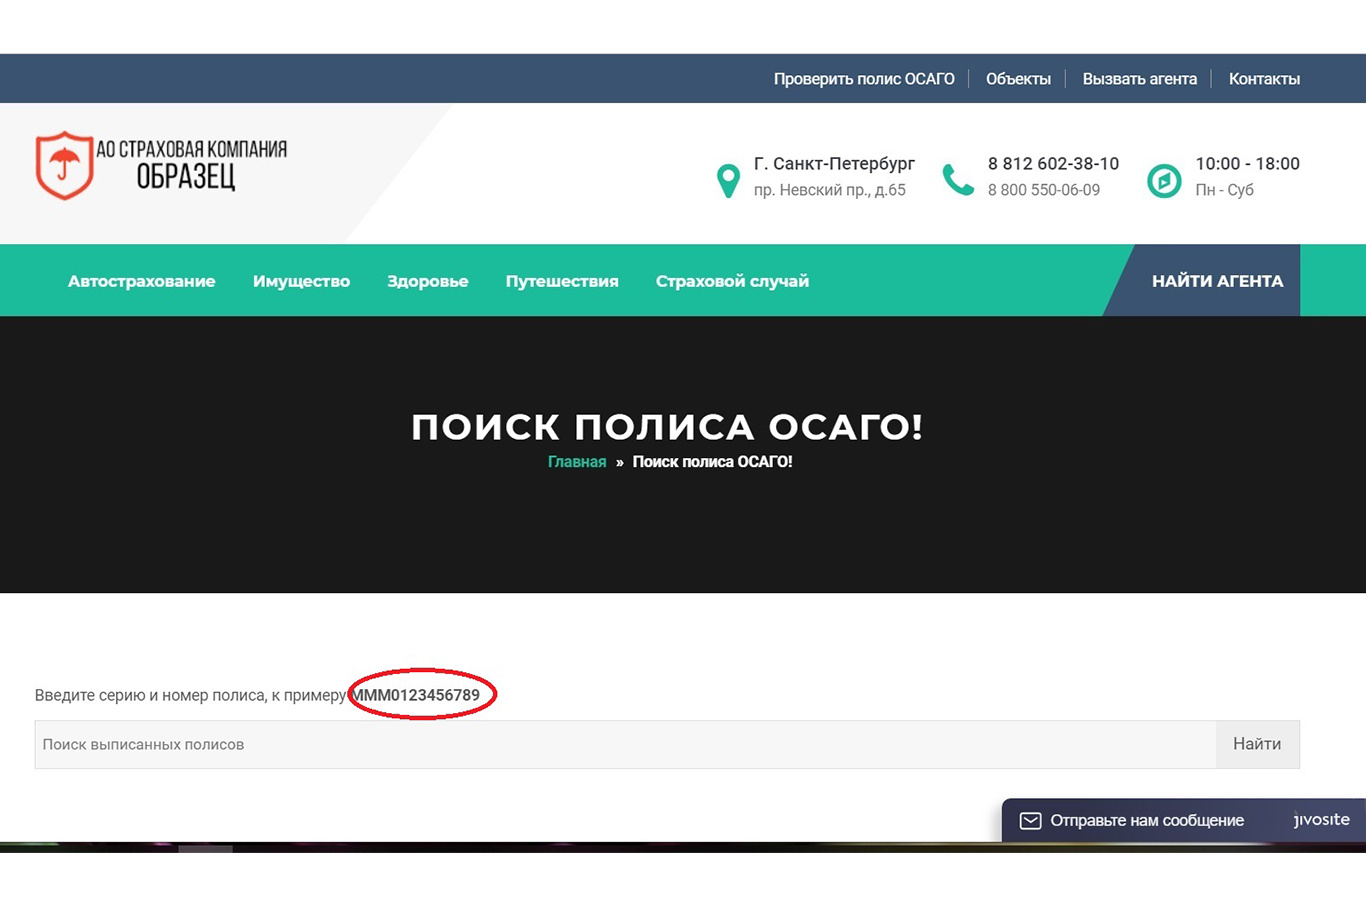Open the jivosite chat branding link
1366x912 pixels.
pyautogui.click(x=1321, y=820)
